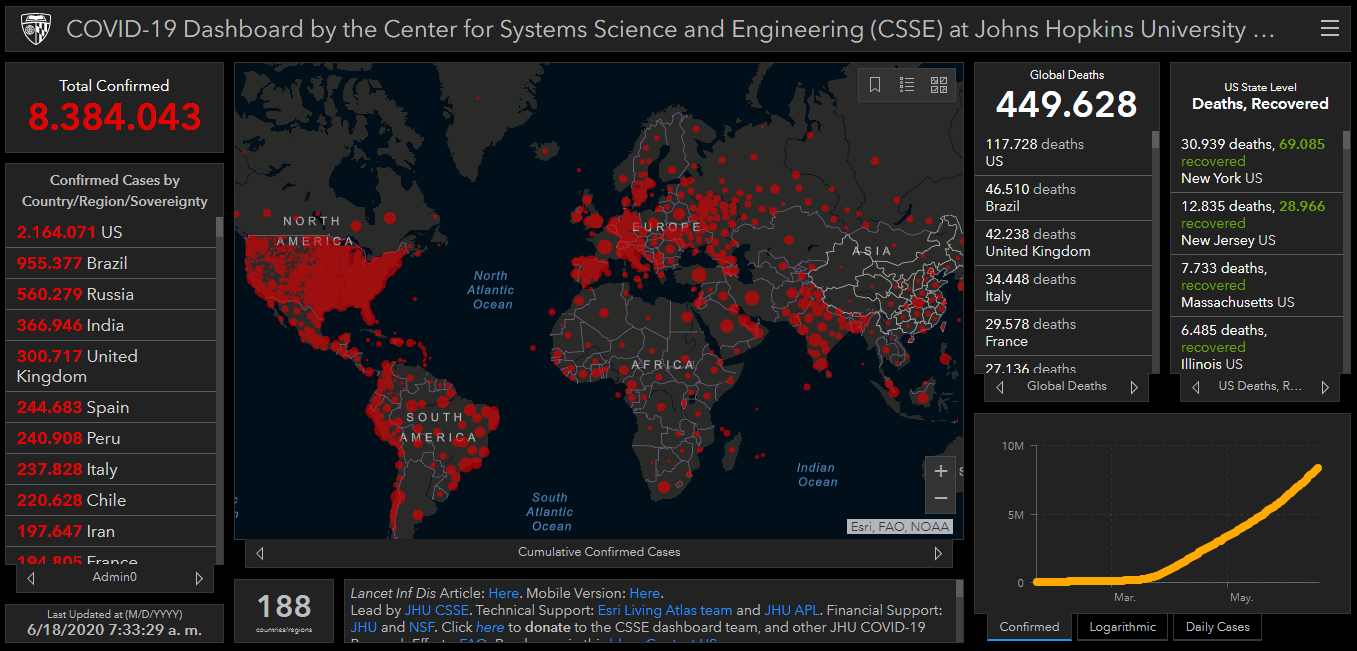Viewport: 1357px width, 651px height.
Task: Select the Cumulative Confirmed Cases map label
Action: pos(599,552)
